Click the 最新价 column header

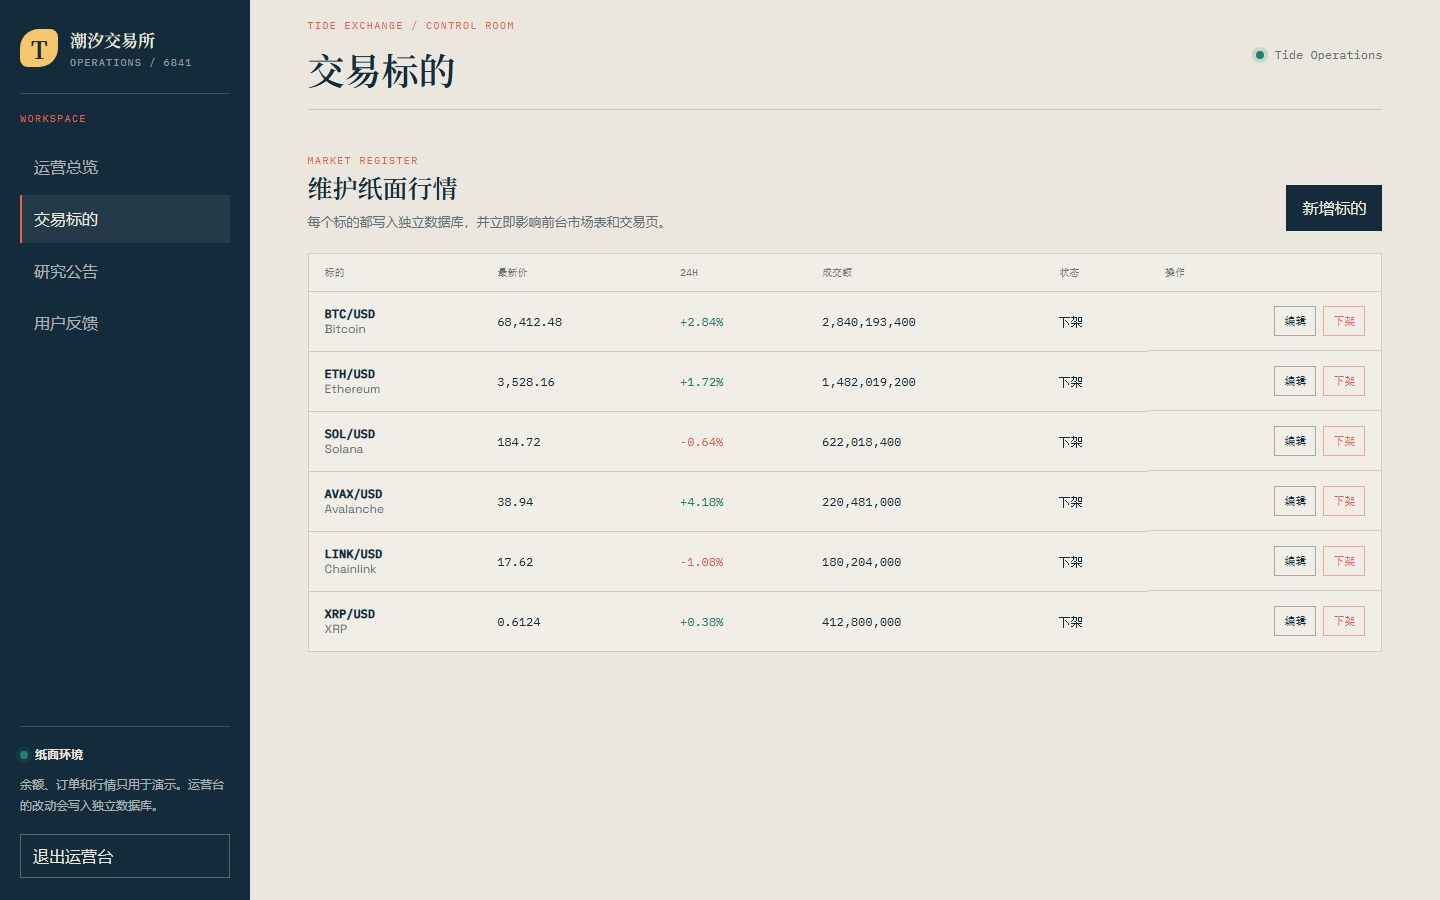click(512, 272)
